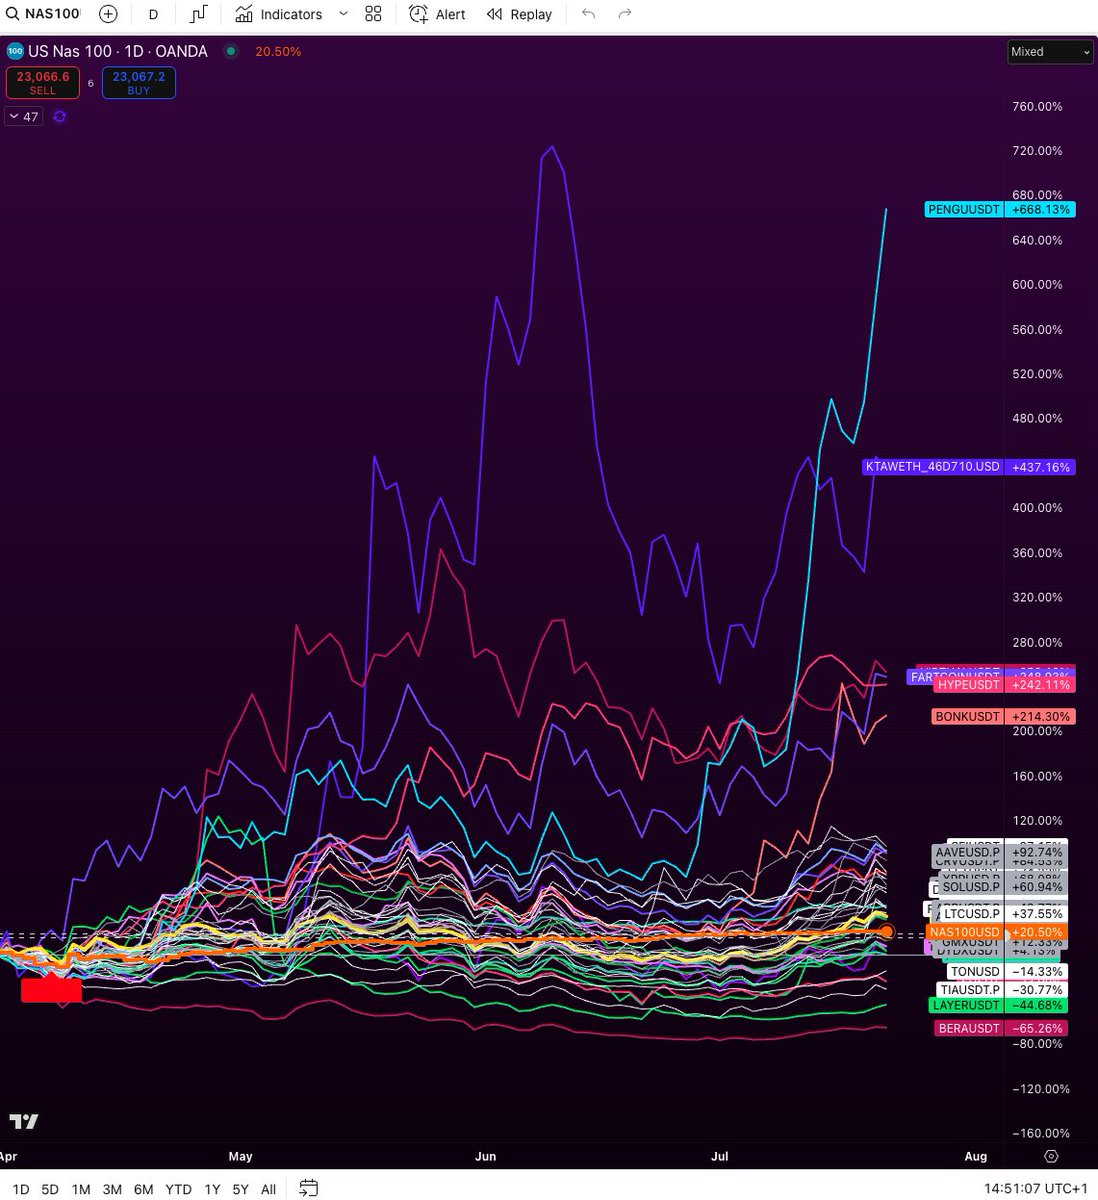Viewport: 1098px width, 1200px height.
Task: Click the 23,067.2 BUY button
Action: coord(139,83)
